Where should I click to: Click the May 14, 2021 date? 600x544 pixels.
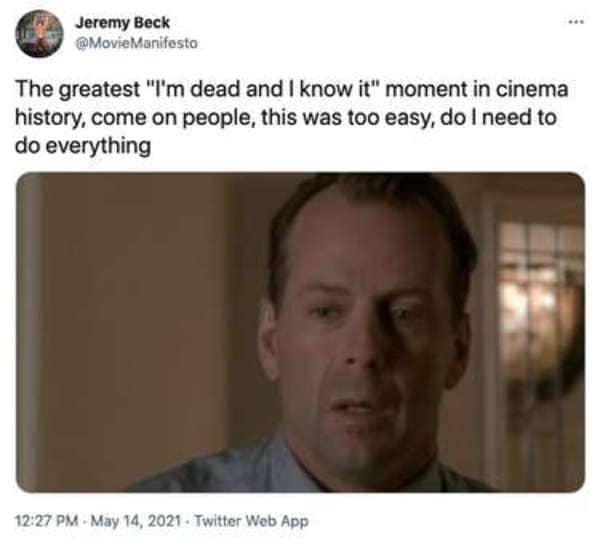(x=135, y=521)
